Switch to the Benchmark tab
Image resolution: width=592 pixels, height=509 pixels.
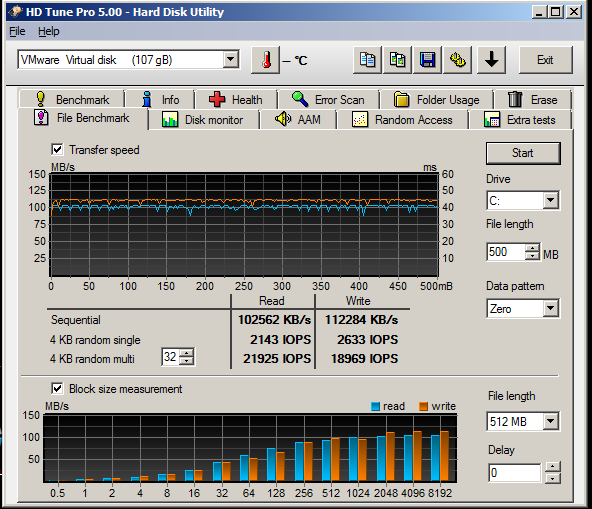(x=72, y=100)
